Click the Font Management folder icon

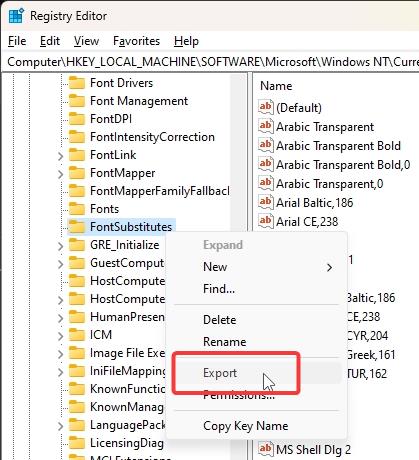click(77, 101)
